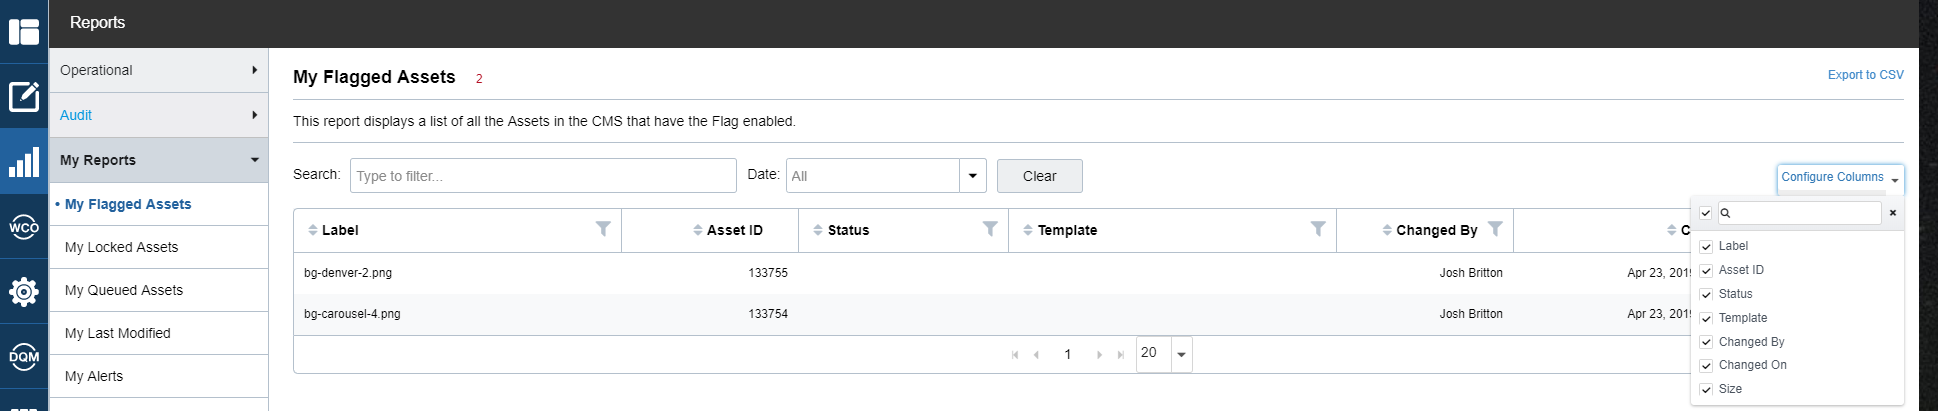
Task: Click page number 1 in pager
Action: pos(1068,355)
